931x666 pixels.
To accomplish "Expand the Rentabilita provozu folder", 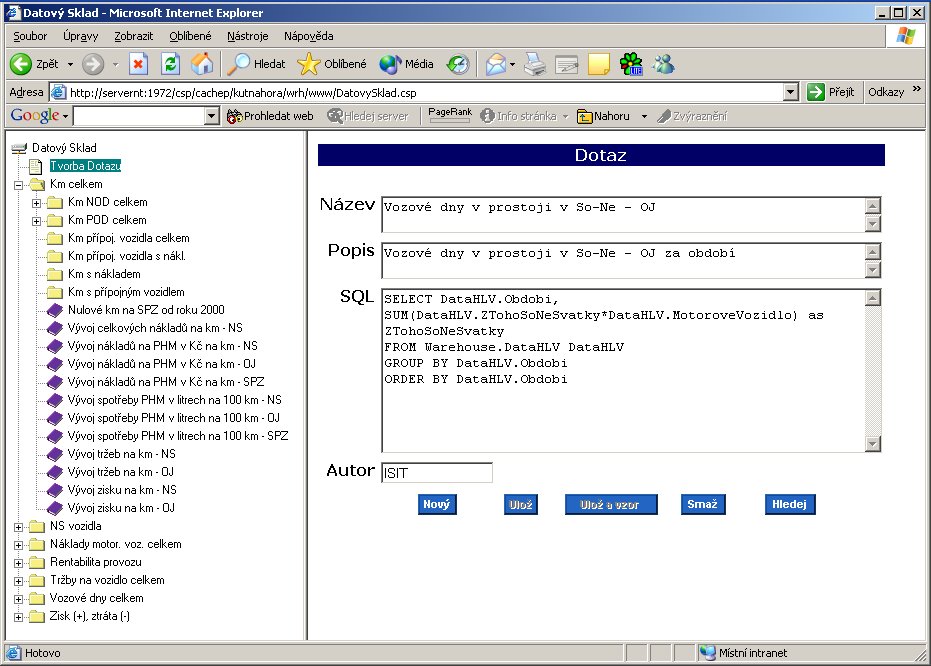I will click(x=18, y=563).
